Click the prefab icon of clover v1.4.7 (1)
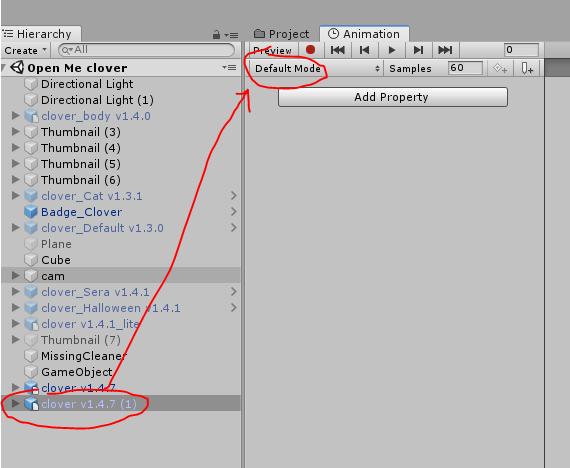Image resolution: width=570 pixels, height=468 pixels. pyautogui.click(x=31, y=404)
